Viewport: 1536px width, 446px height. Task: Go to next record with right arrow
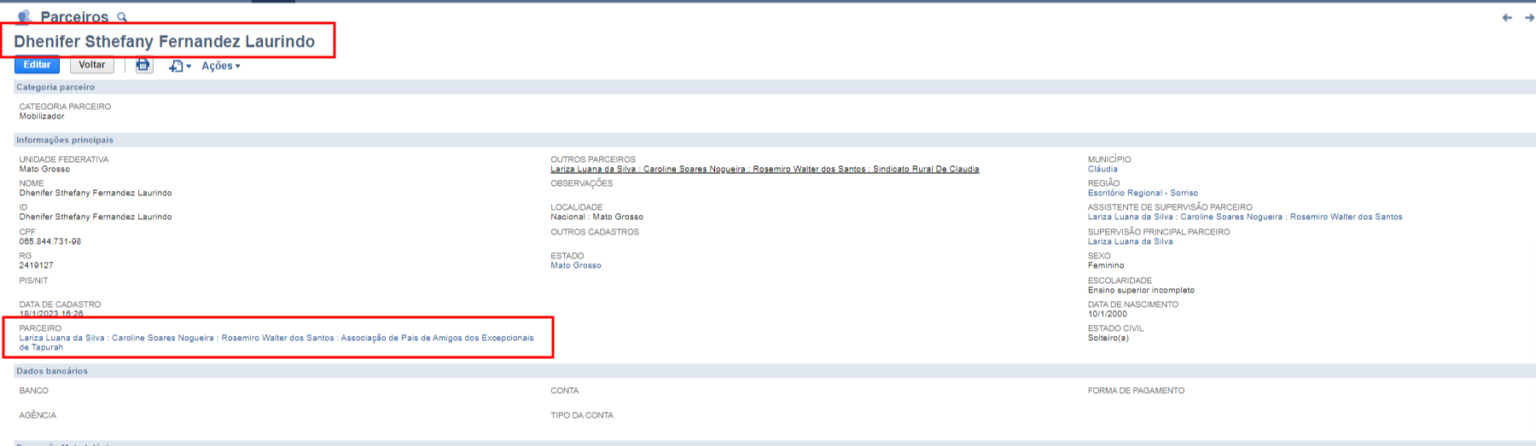click(1527, 18)
